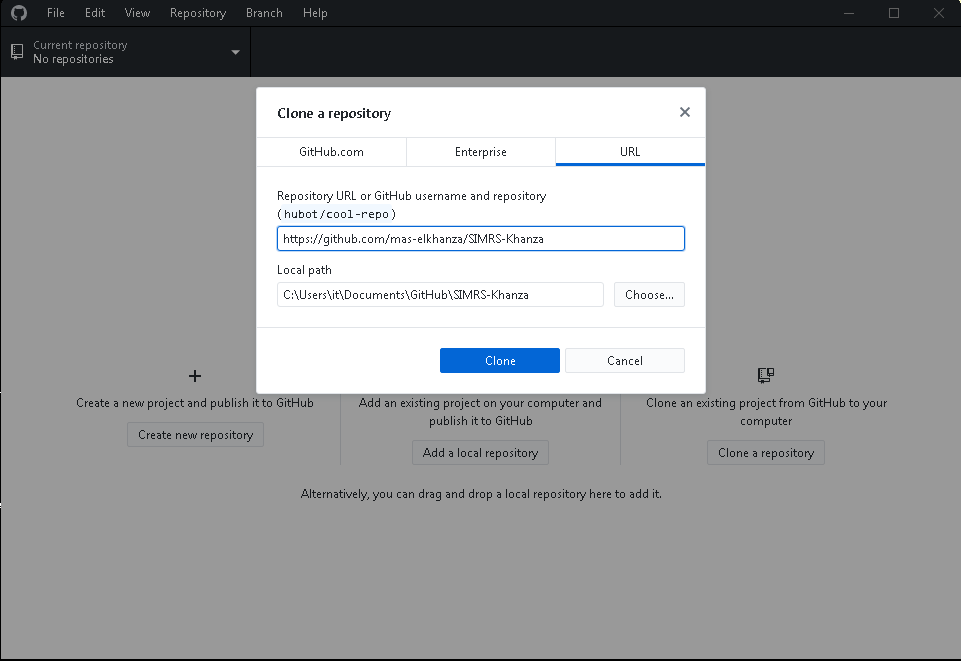Open the Repository menu
Viewport: 961px width, 661px height.
[197, 12]
